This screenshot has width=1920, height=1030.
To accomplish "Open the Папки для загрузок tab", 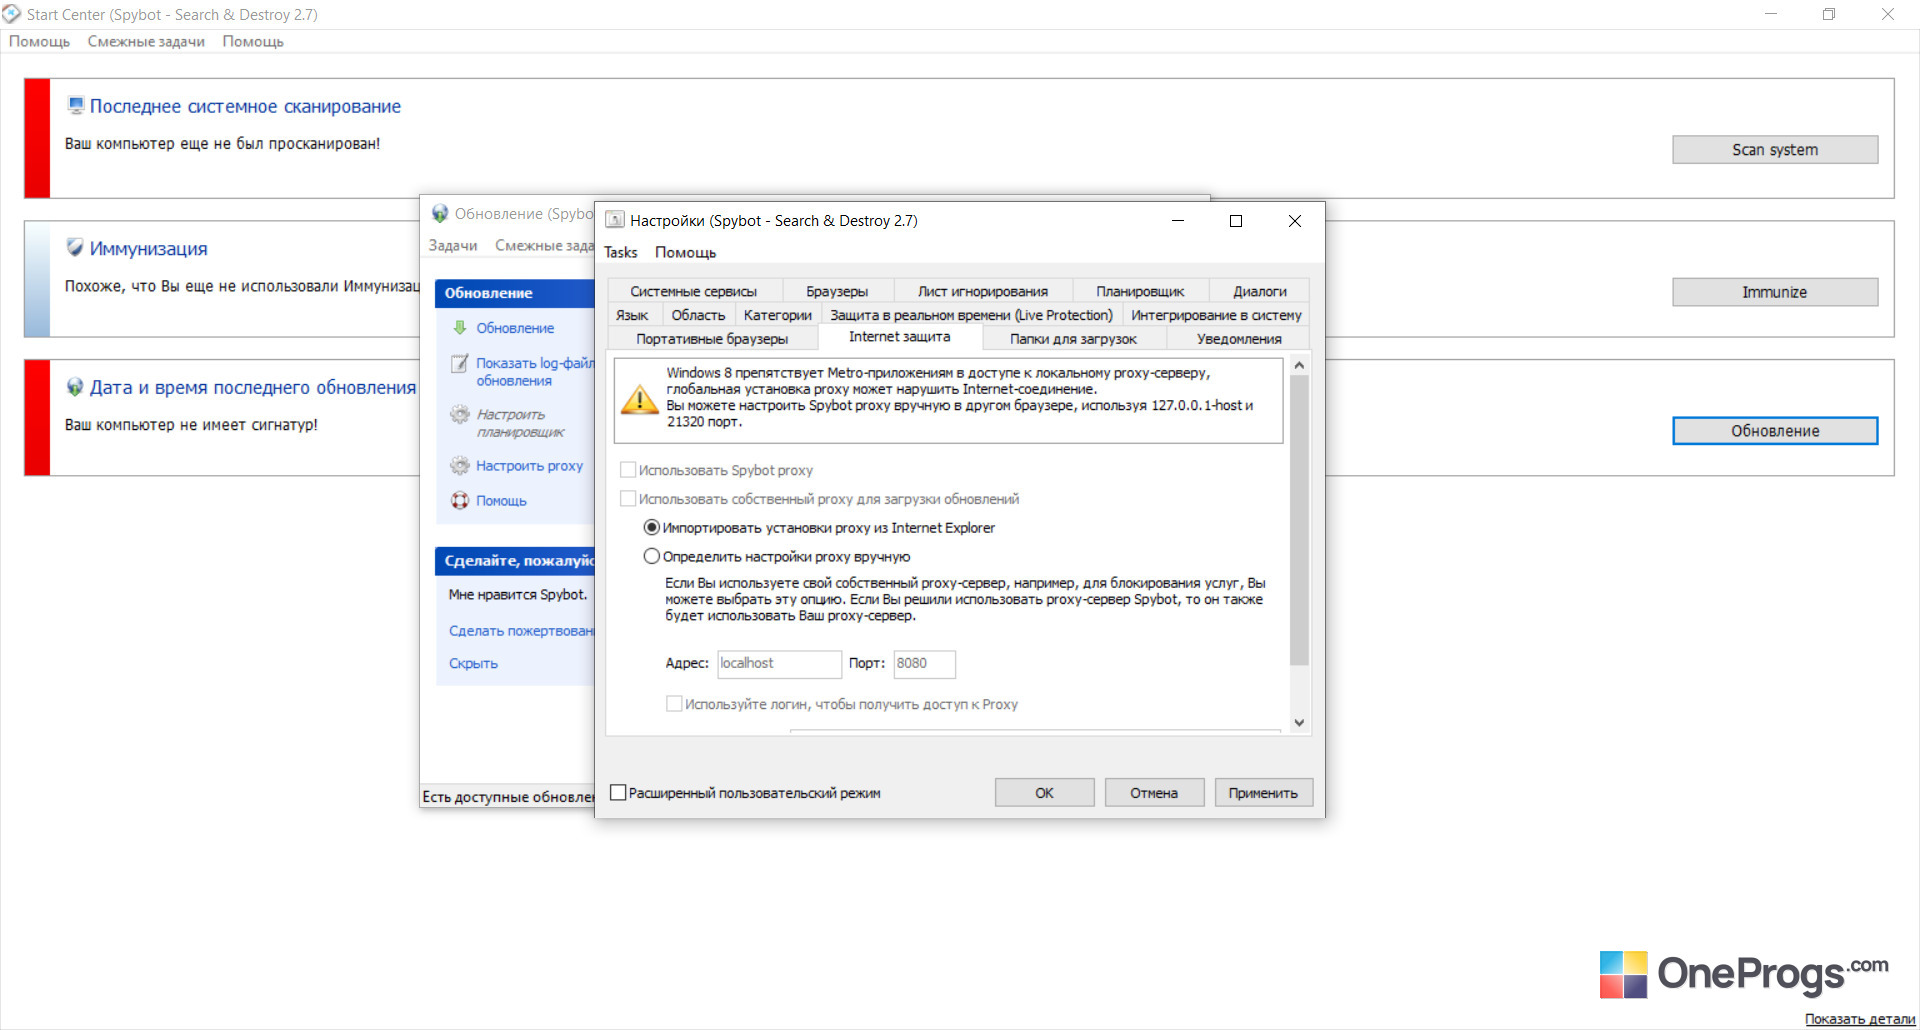I will point(1073,339).
